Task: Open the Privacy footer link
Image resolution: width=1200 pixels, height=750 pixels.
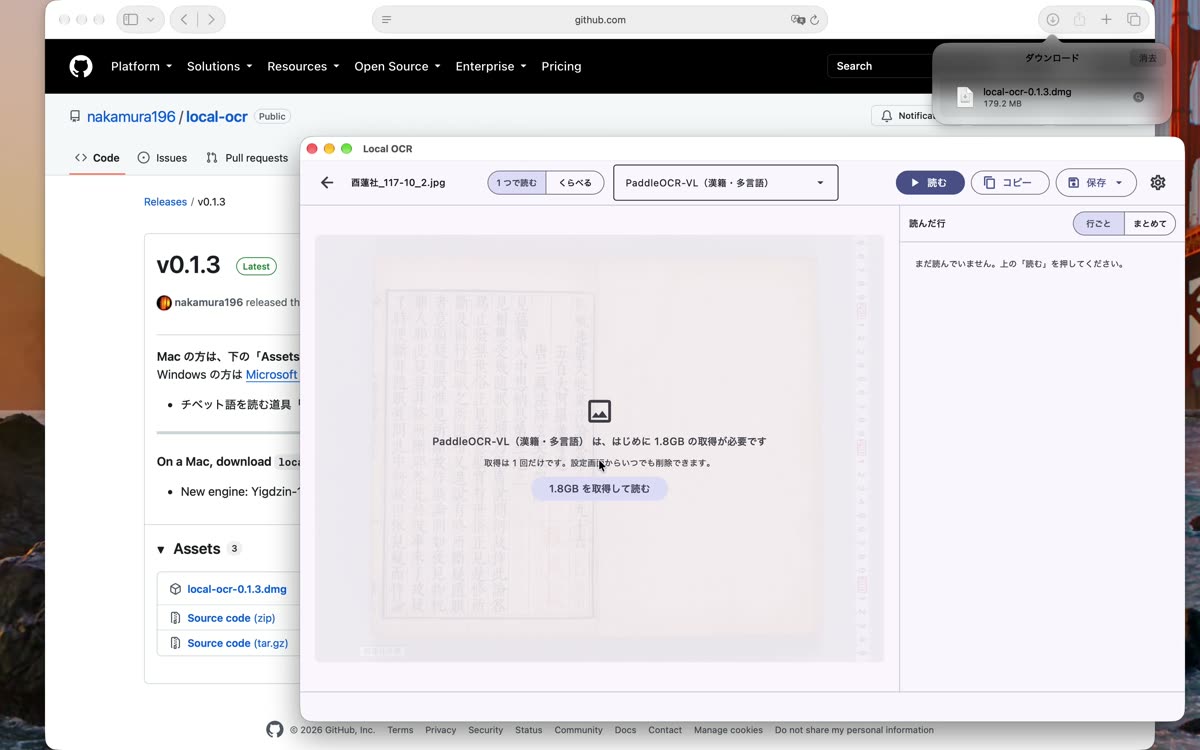Action: 440,730
